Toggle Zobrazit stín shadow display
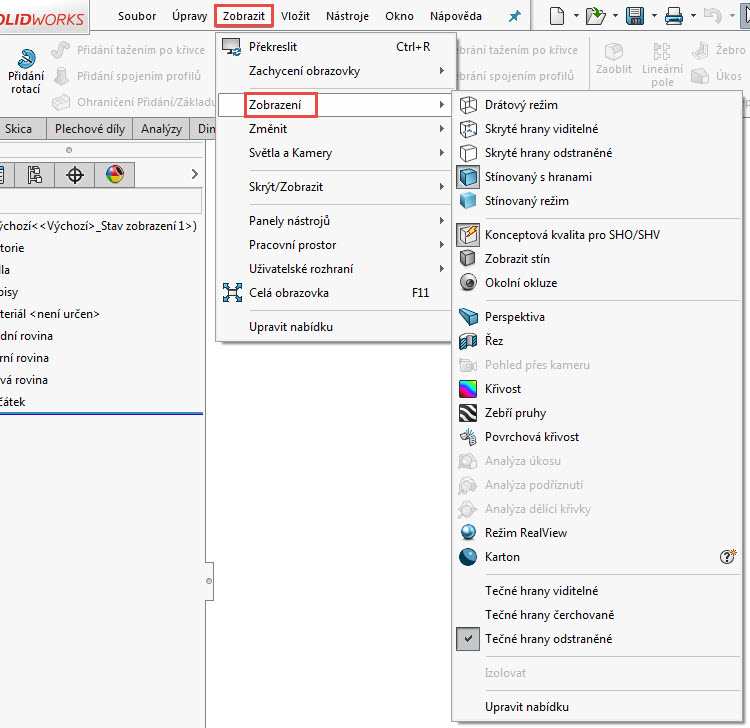 596,259
